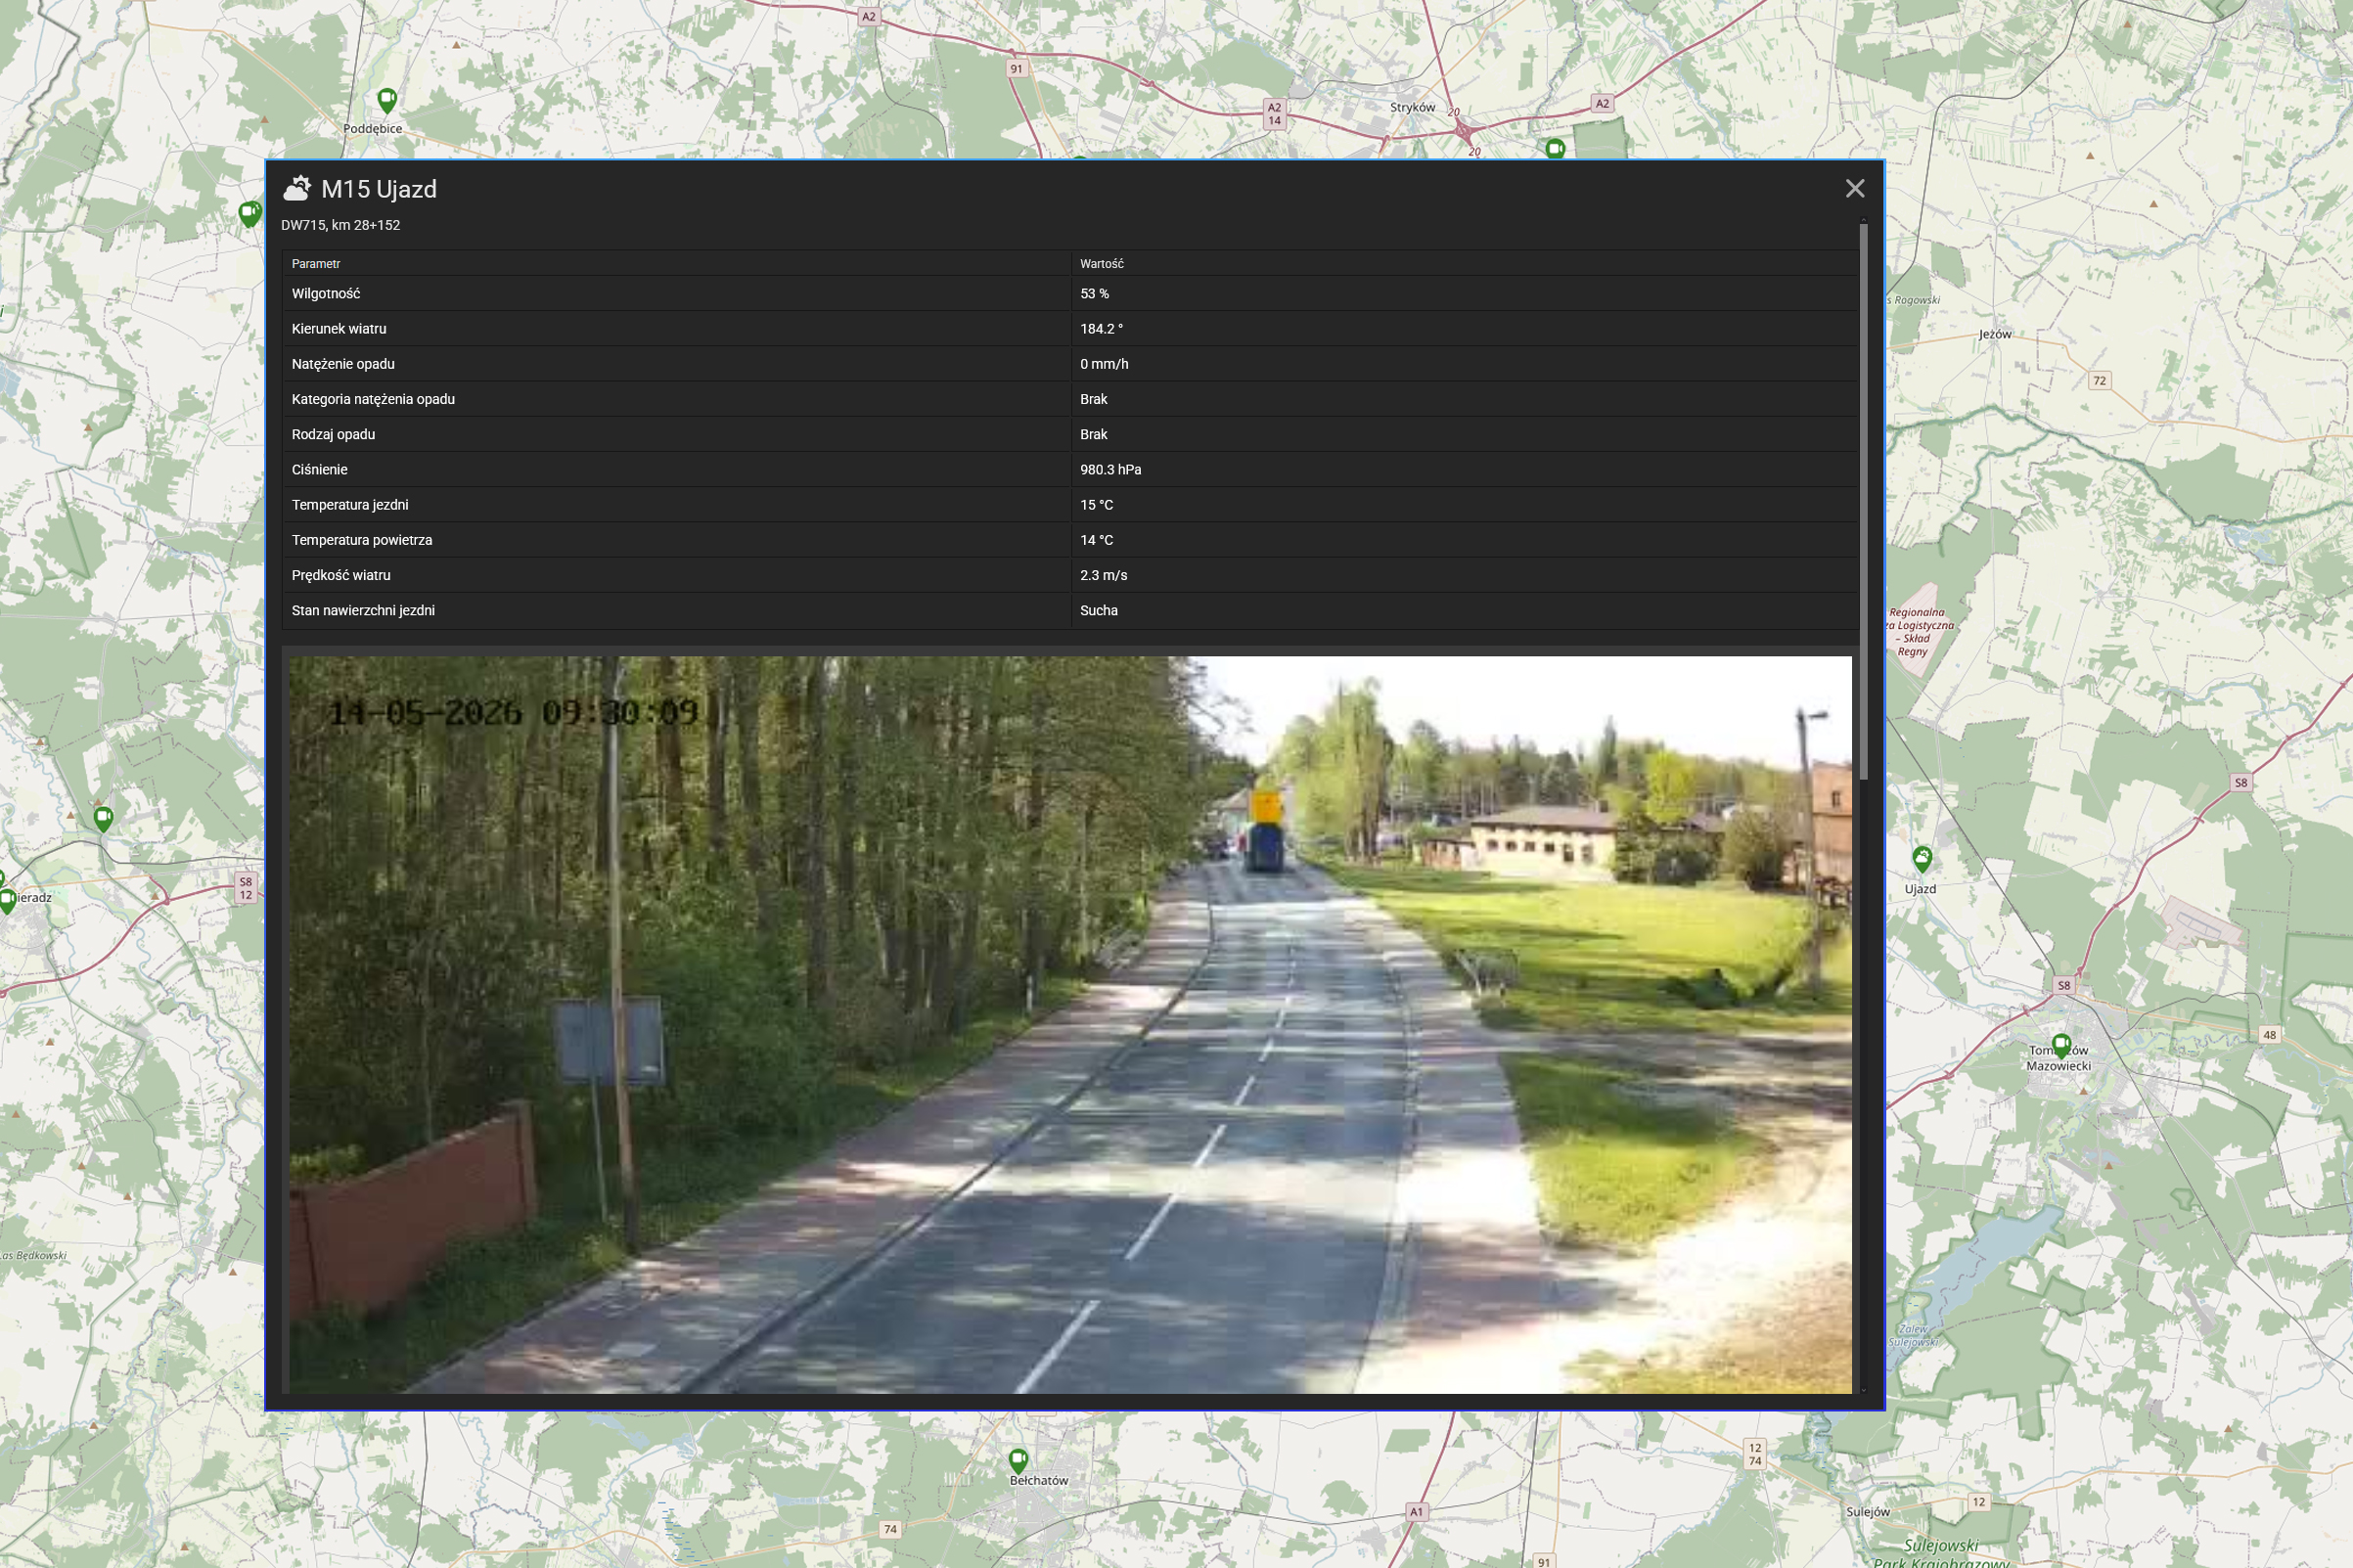This screenshot has height=1568, width=2353.
Task: Open the camera marker left of the dialog header
Action: [249, 213]
